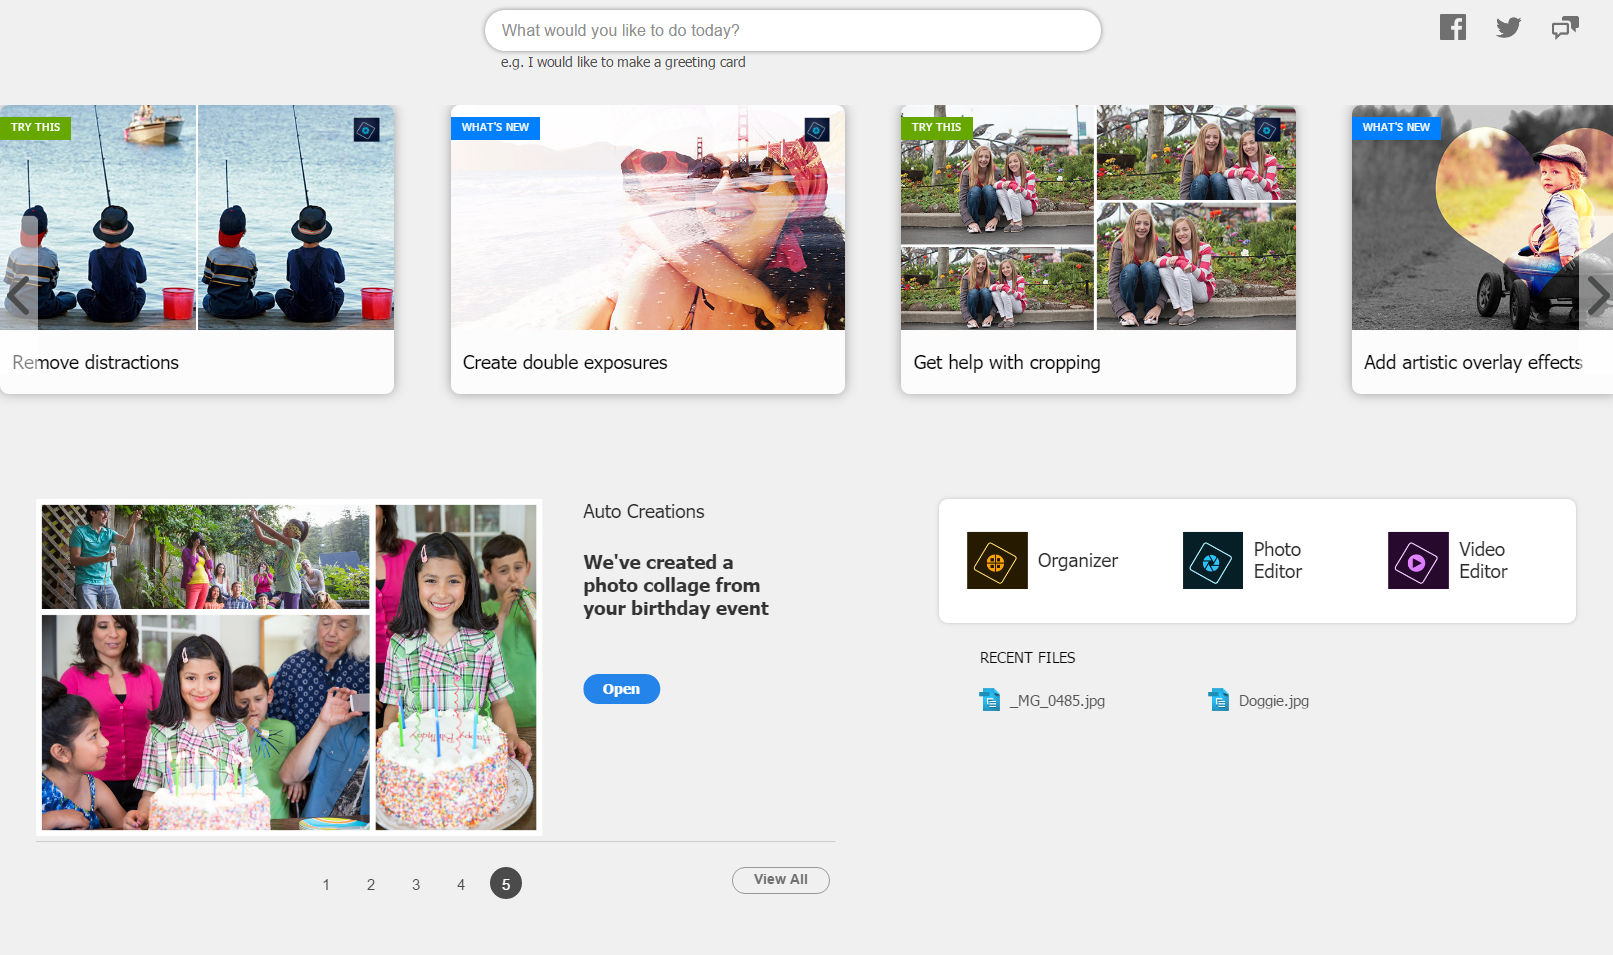This screenshot has width=1613, height=955.
Task: Launch the Photo Editor icon
Action: click(1211, 560)
